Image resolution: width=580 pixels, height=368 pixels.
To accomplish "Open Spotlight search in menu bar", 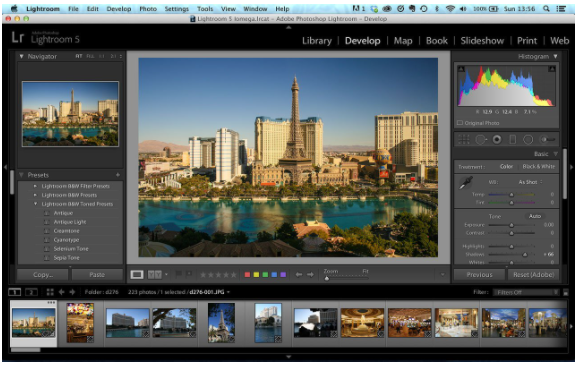I will 546,9.
